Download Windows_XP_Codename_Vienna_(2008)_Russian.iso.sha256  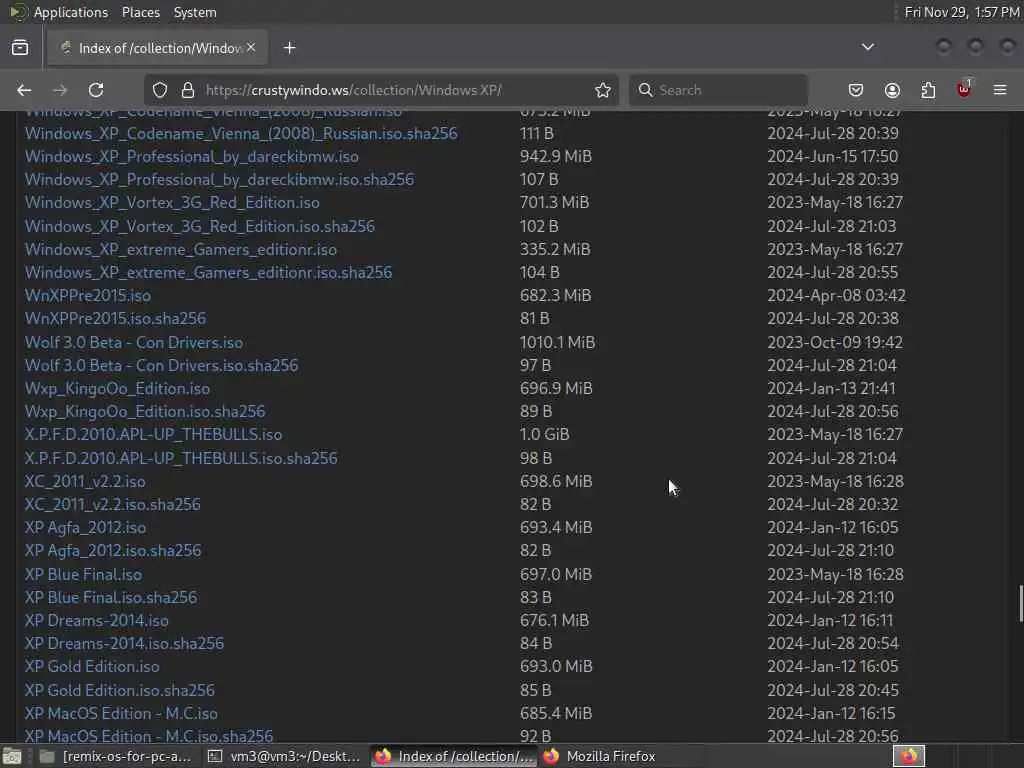point(241,133)
